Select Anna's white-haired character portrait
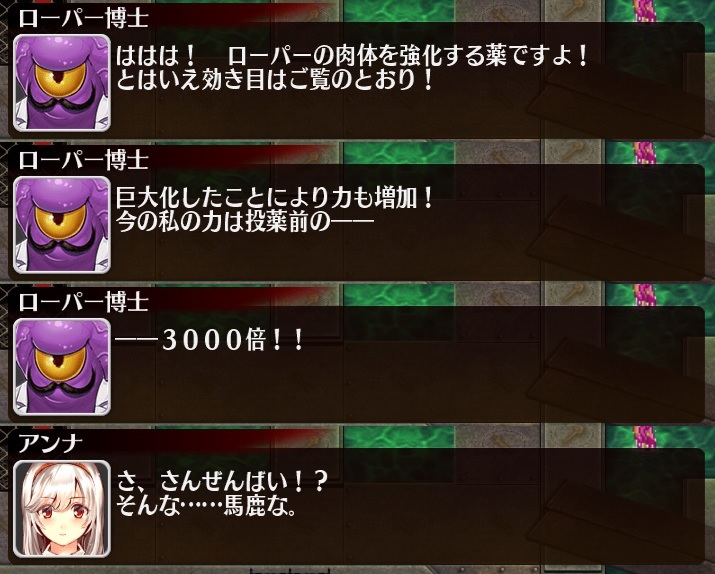 coord(62,509)
